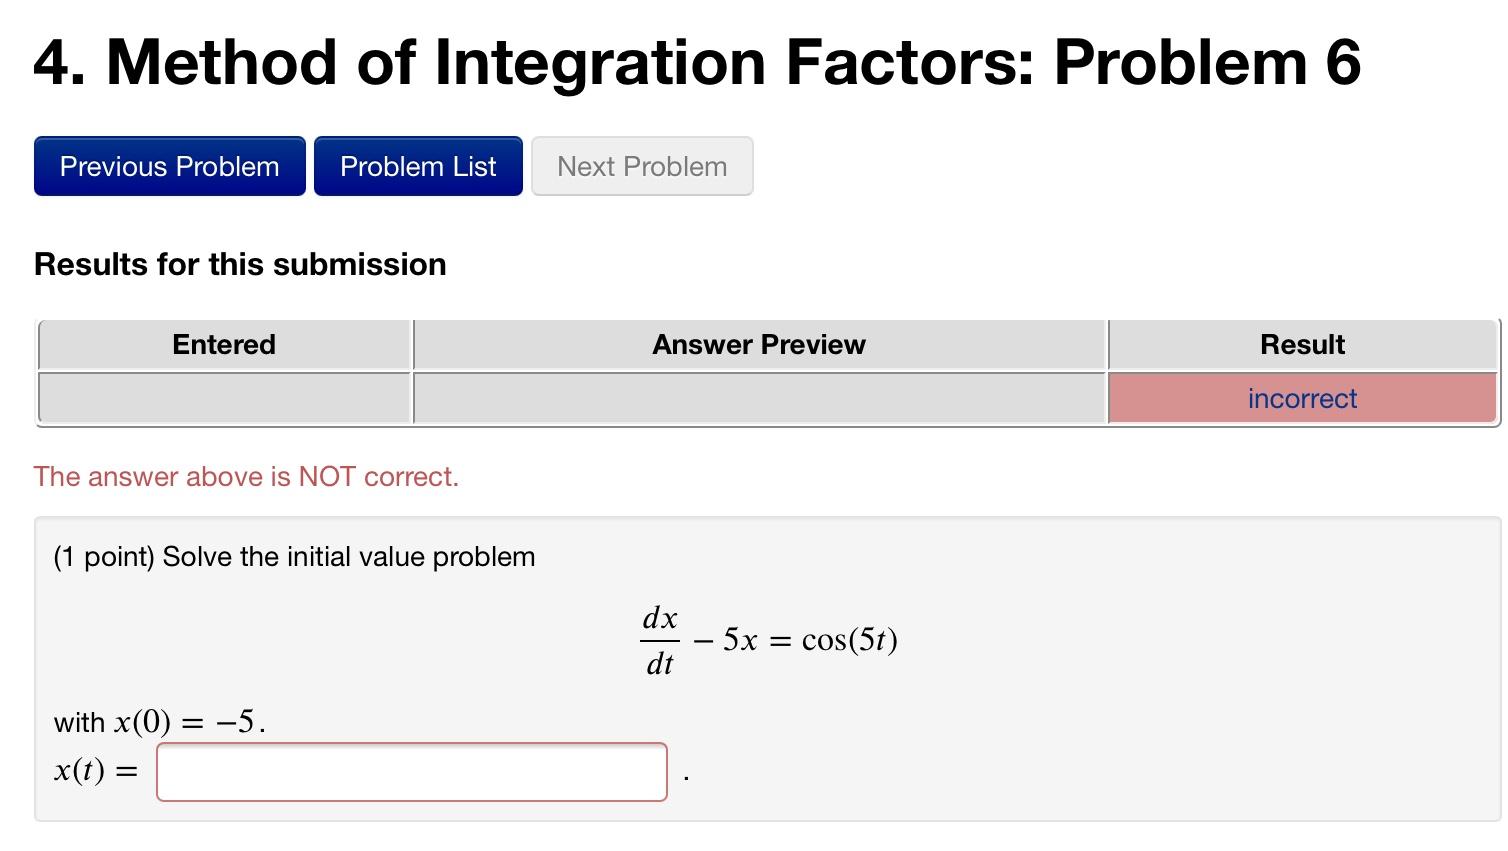The width and height of the screenshot is (1508, 851).
Task: Click the page heading Problem 6
Action: pyautogui.click(x=697, y=63)
